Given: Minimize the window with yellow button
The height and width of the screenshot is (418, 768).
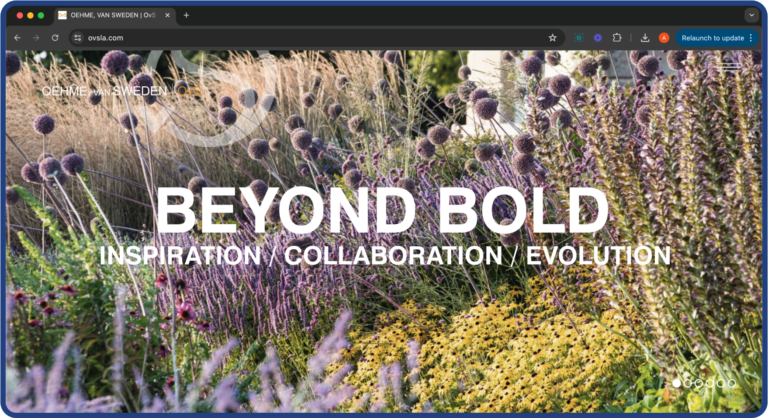Looking at the screenshot, I should [x=30, y=15].
